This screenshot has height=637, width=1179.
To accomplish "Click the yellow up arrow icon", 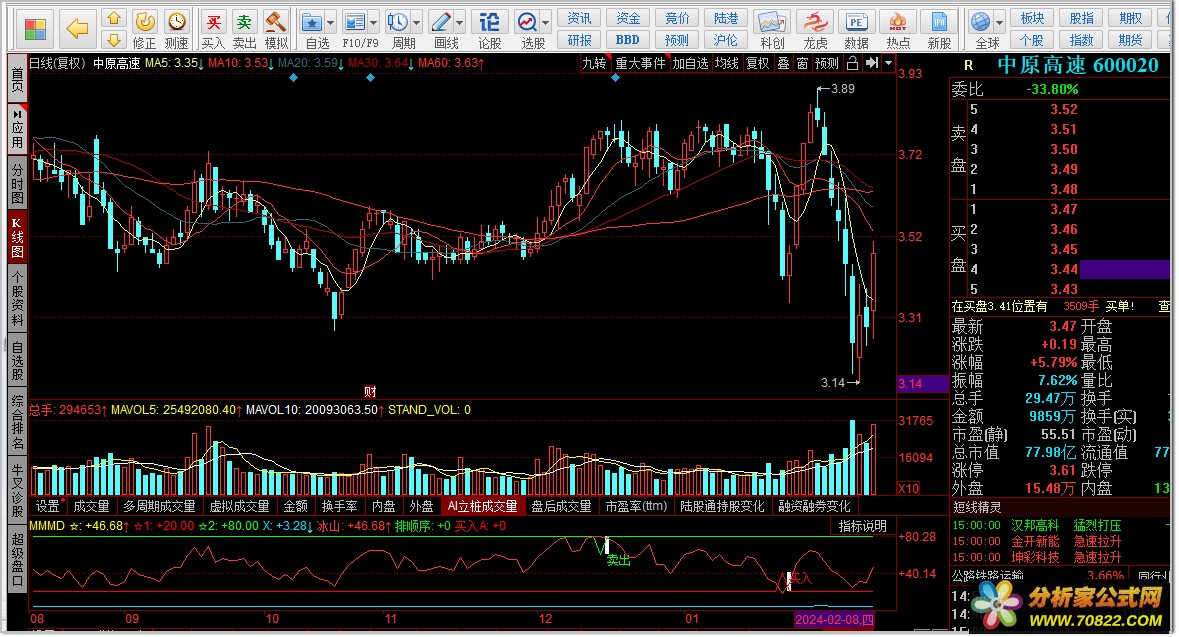I will click(x=114, y=18).
